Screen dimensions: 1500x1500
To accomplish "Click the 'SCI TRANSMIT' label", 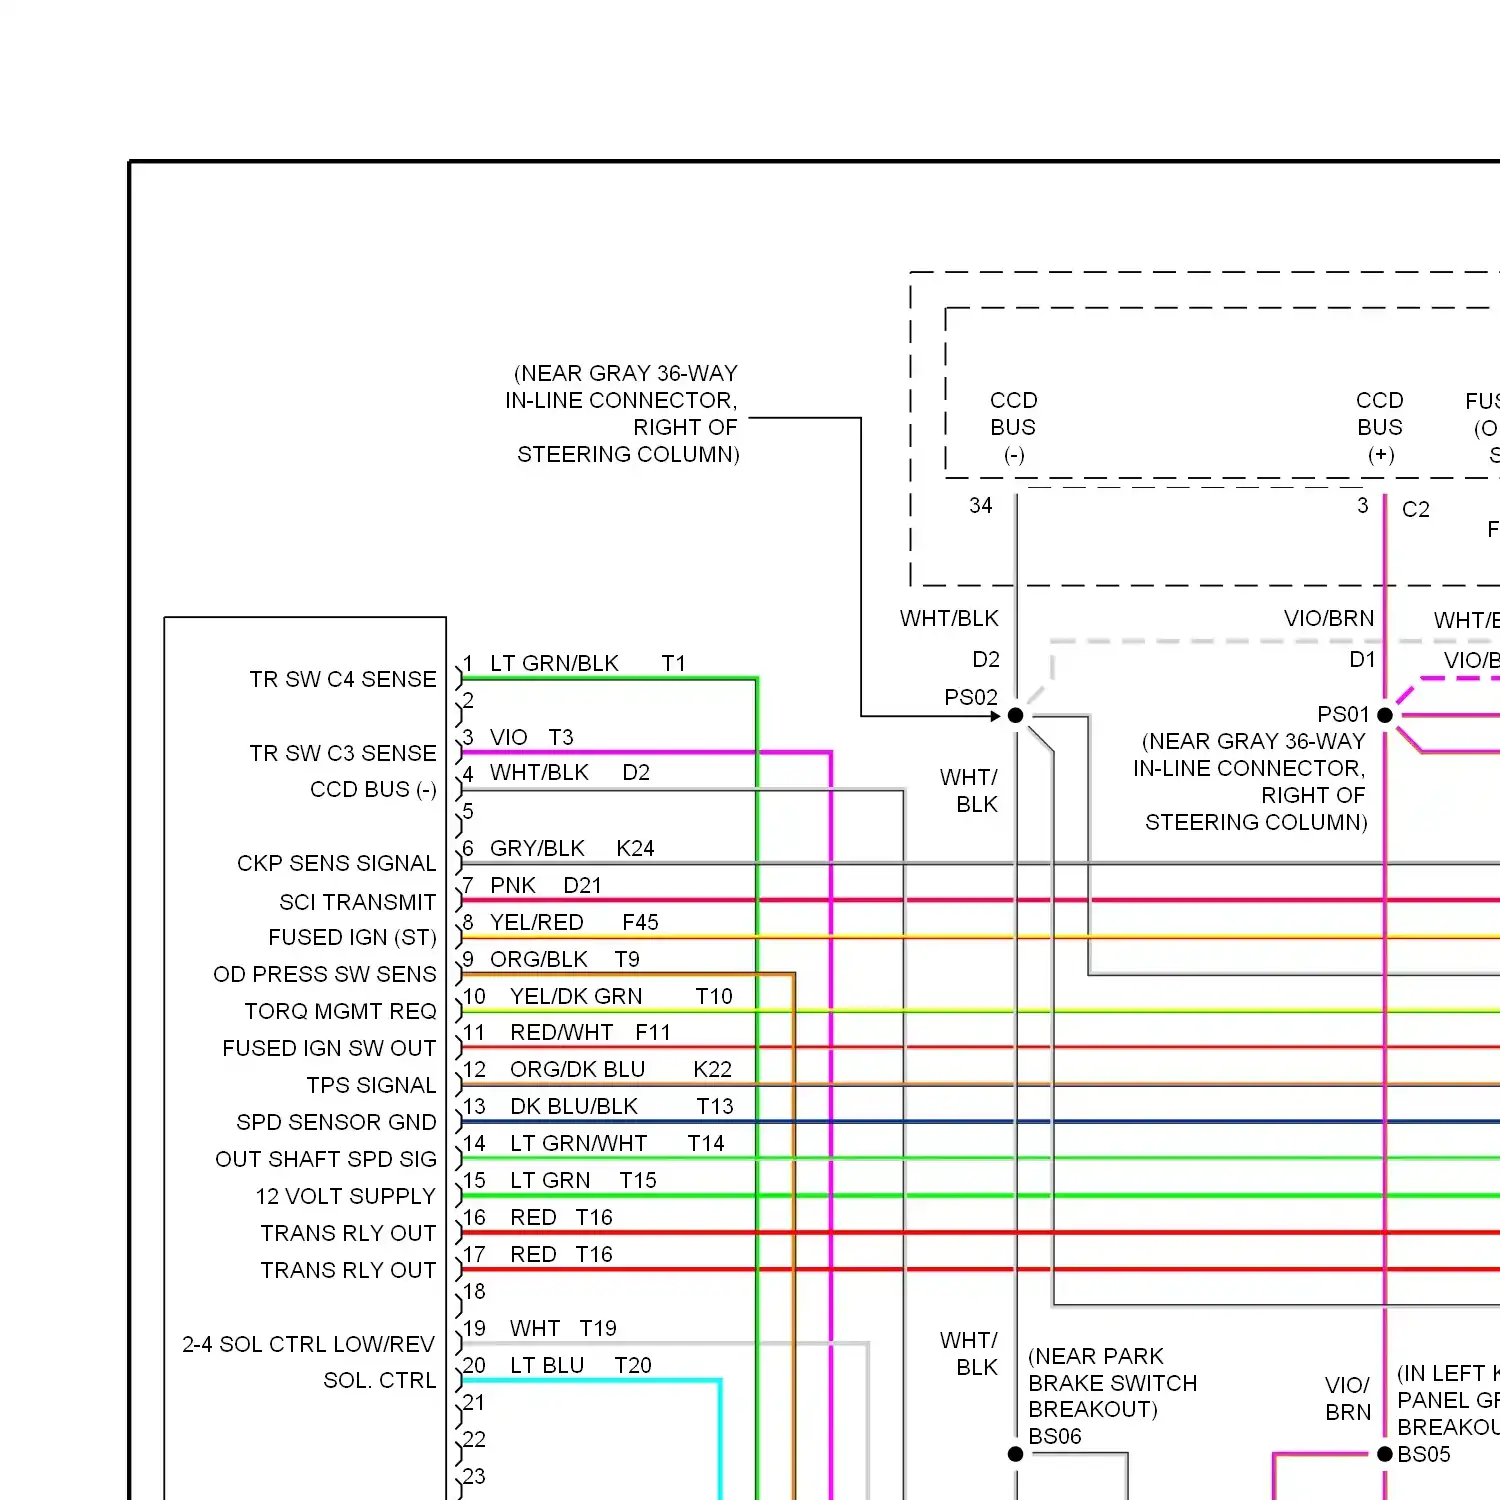I will pos(358,902).
